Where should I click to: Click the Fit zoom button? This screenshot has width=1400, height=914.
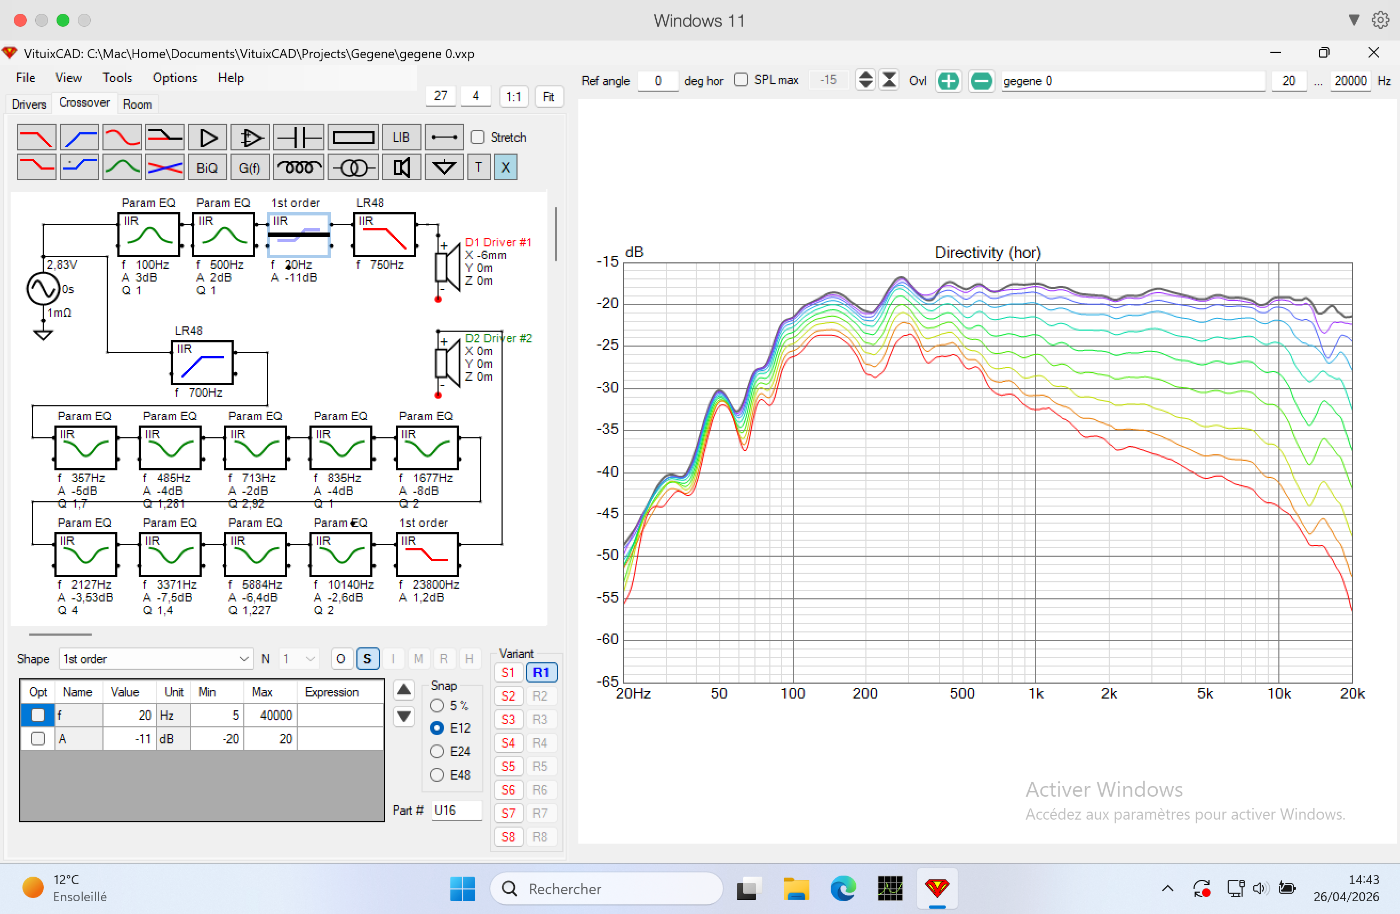[548, 97]
